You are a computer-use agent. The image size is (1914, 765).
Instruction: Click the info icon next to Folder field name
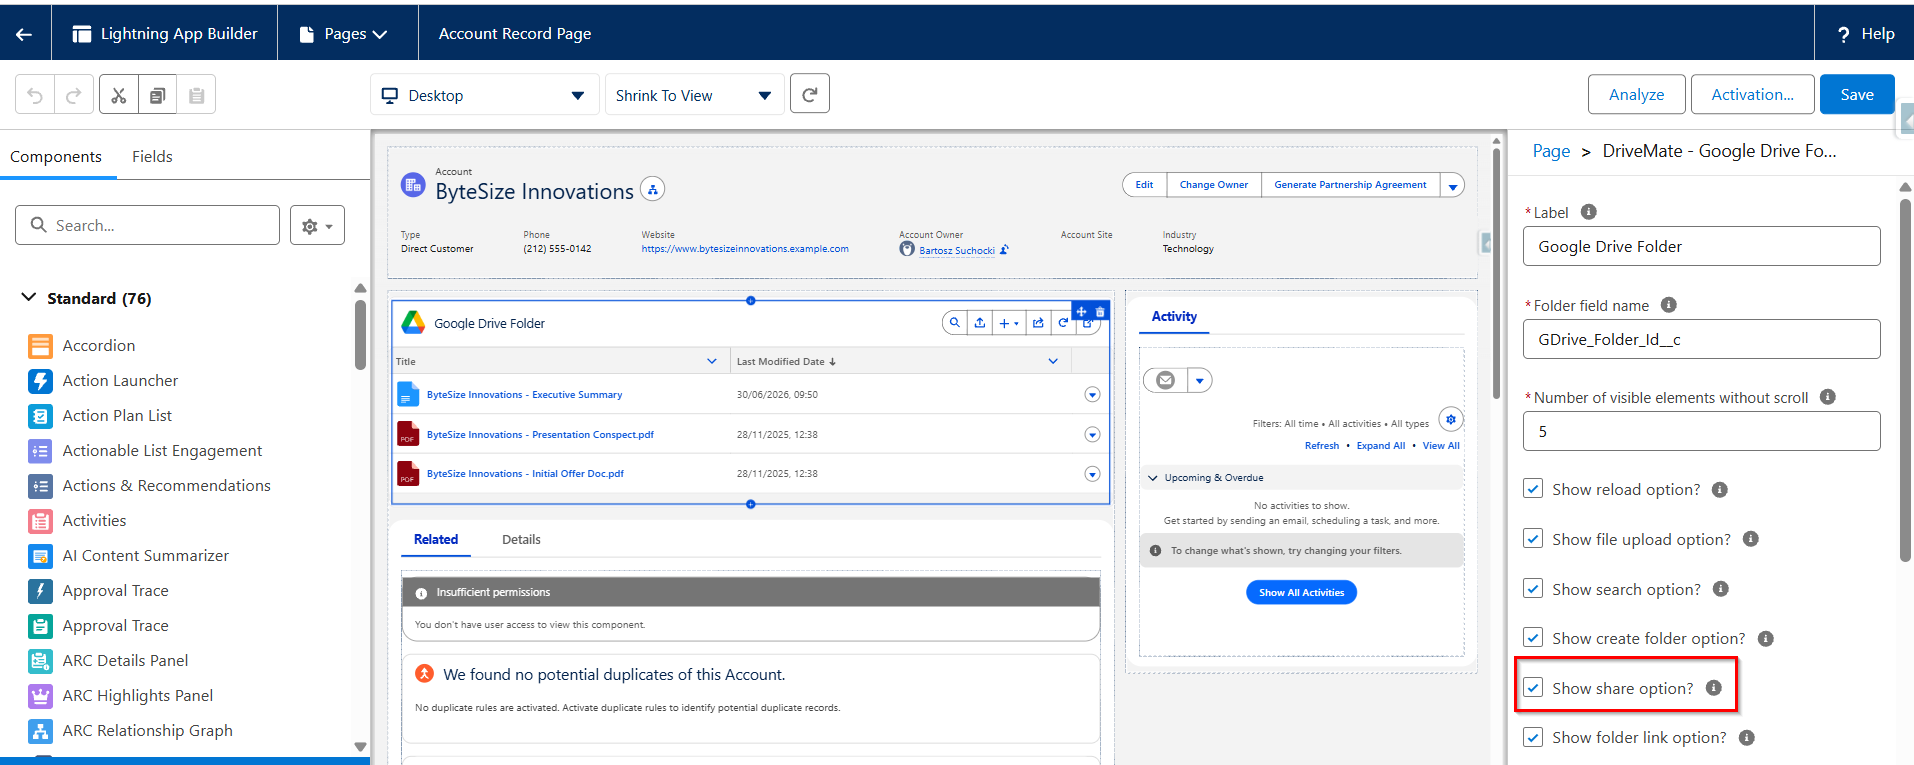pyautogui.click(x=1668, y=305)
